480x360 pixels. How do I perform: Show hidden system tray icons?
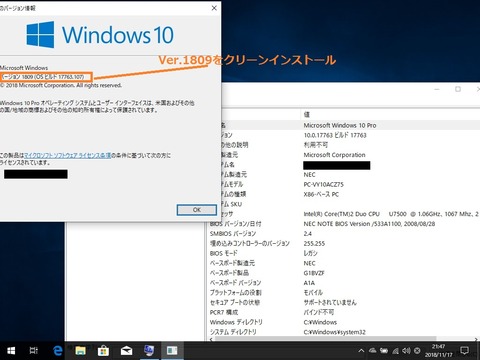pyautogui.click(x=361, y=351)
